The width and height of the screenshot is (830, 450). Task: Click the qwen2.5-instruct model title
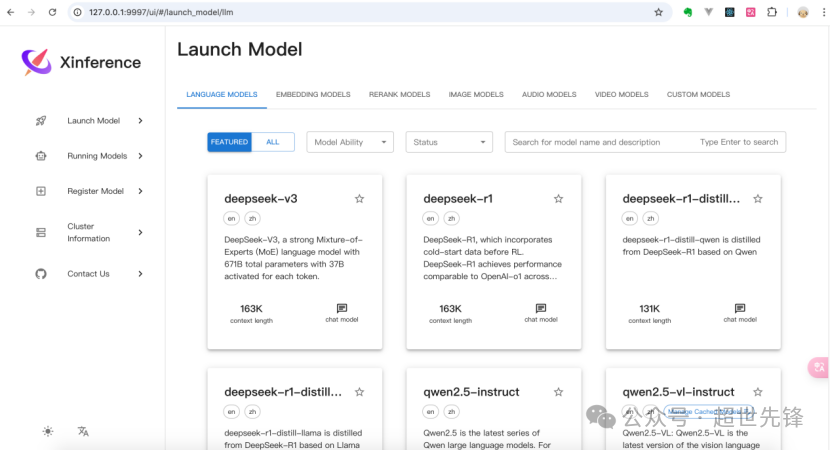click(471, 392)
